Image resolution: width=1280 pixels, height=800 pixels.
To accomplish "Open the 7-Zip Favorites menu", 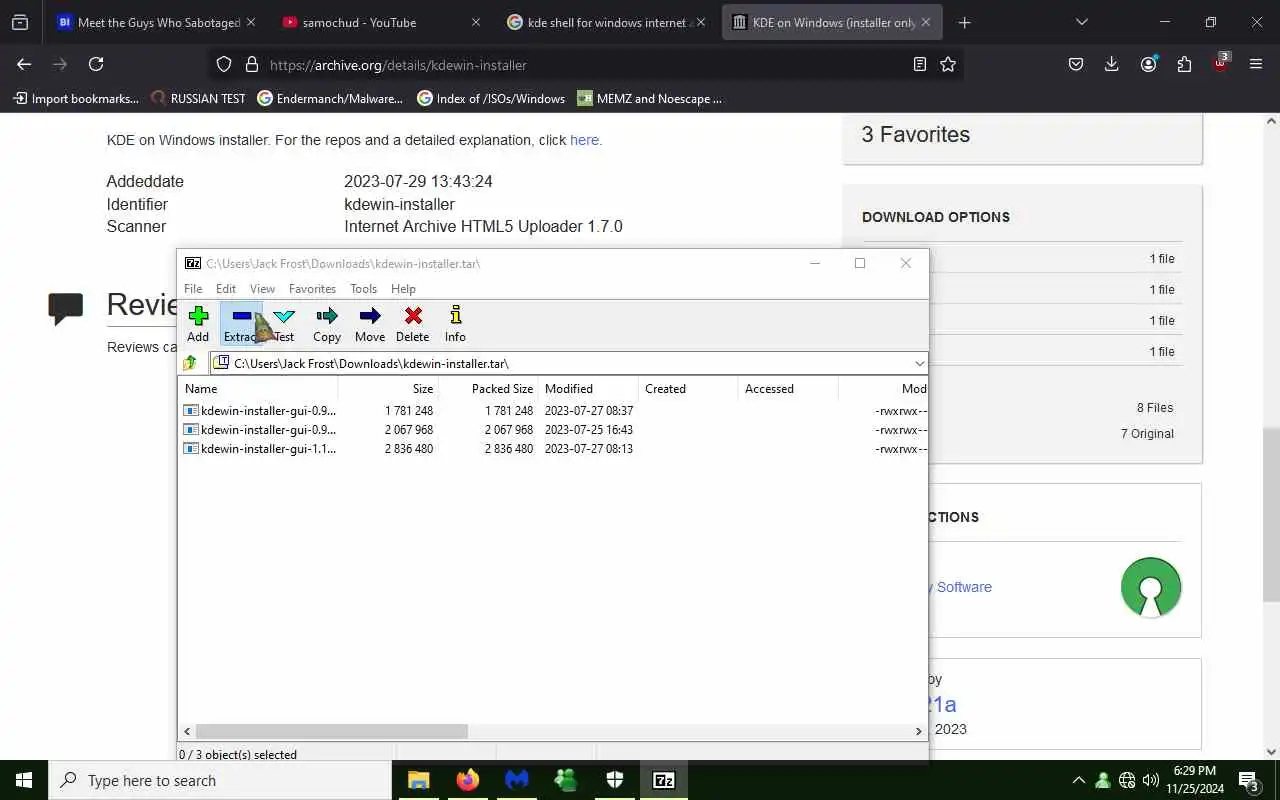I will (x=312, y=289).
